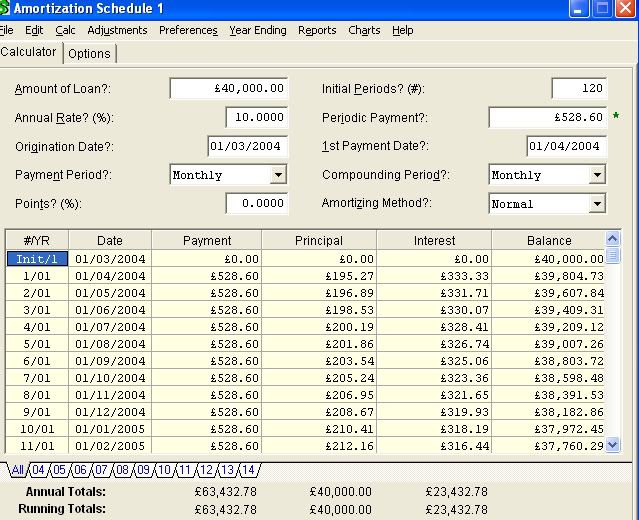Click the schedule table scrollbar thumb

pyautogui.click(x=613, y=256)
